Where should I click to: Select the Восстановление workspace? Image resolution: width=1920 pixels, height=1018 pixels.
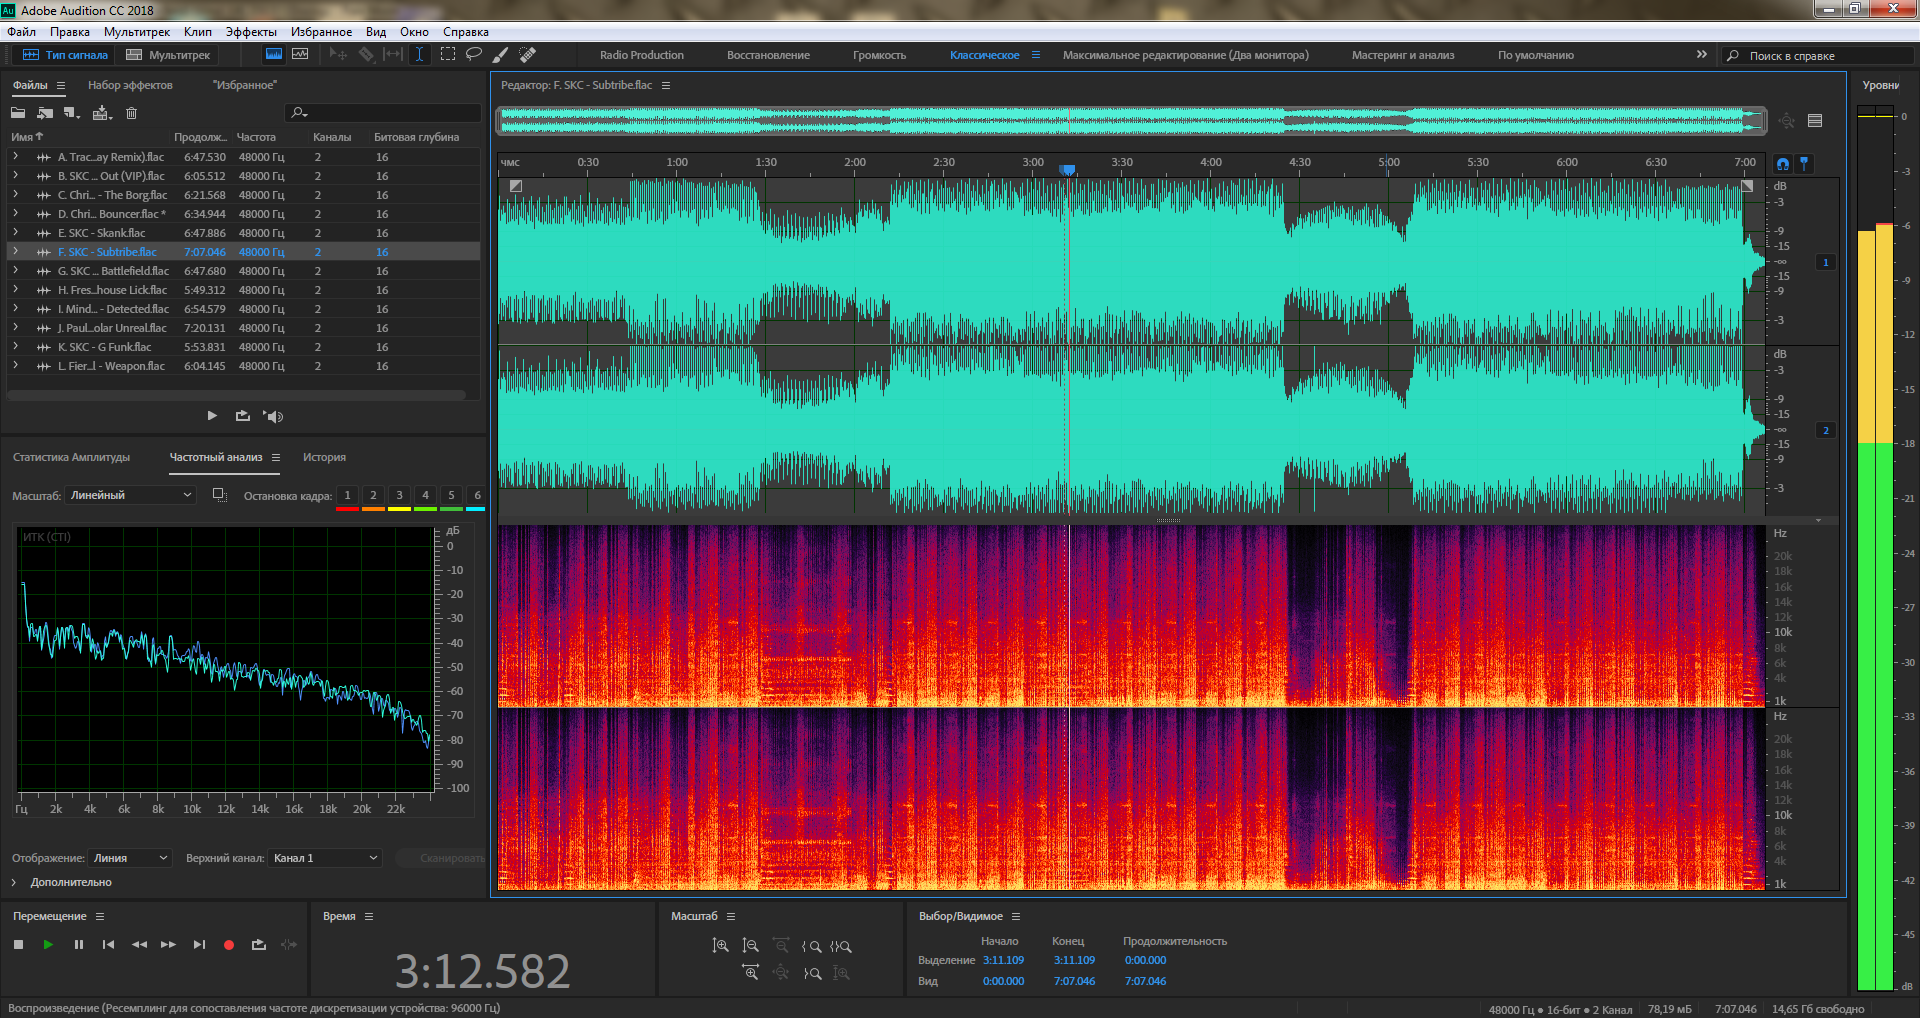[768, 55]
